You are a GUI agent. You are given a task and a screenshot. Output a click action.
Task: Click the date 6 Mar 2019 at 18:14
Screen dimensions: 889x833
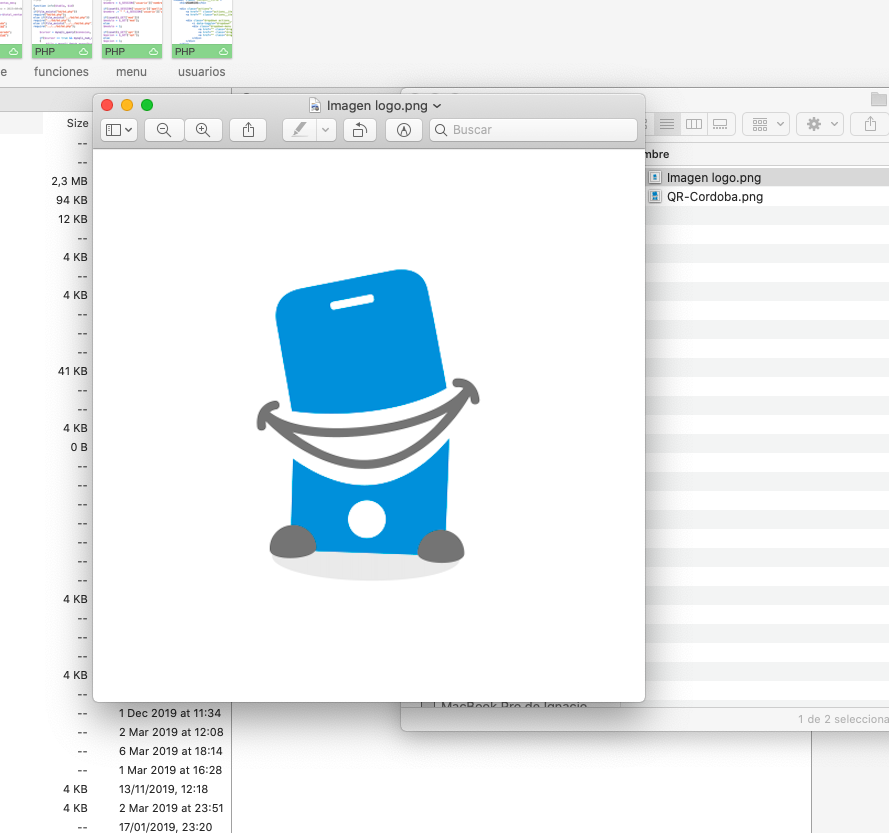click(x=171, y=751)
